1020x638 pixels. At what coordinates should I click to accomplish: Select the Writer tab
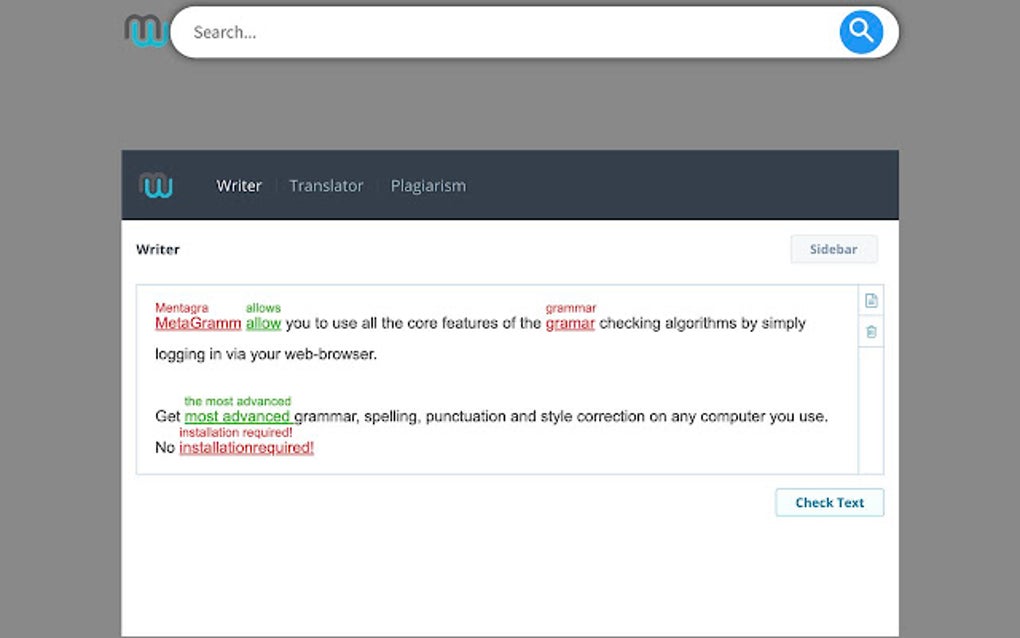coord(239,185)
